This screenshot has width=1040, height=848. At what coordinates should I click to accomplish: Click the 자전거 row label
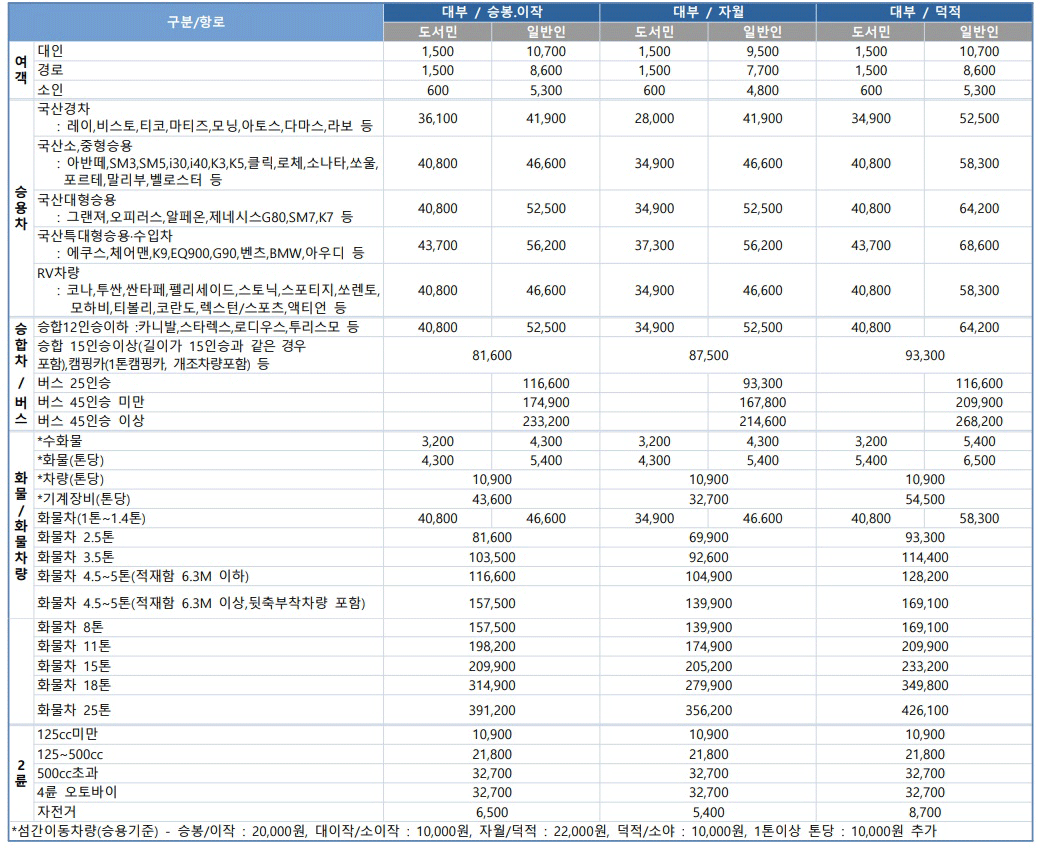pyautogui.click(x=56, y=811)
